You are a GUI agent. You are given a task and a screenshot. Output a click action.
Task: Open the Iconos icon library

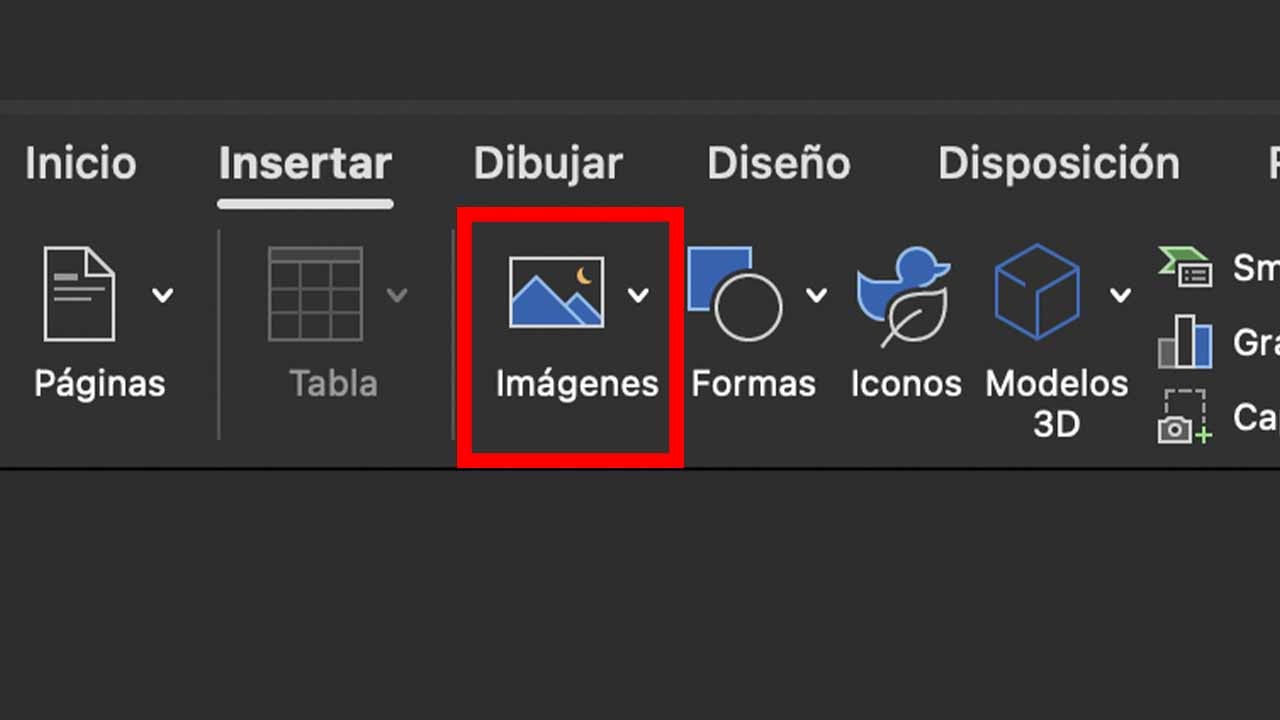(x=903, y=292)
